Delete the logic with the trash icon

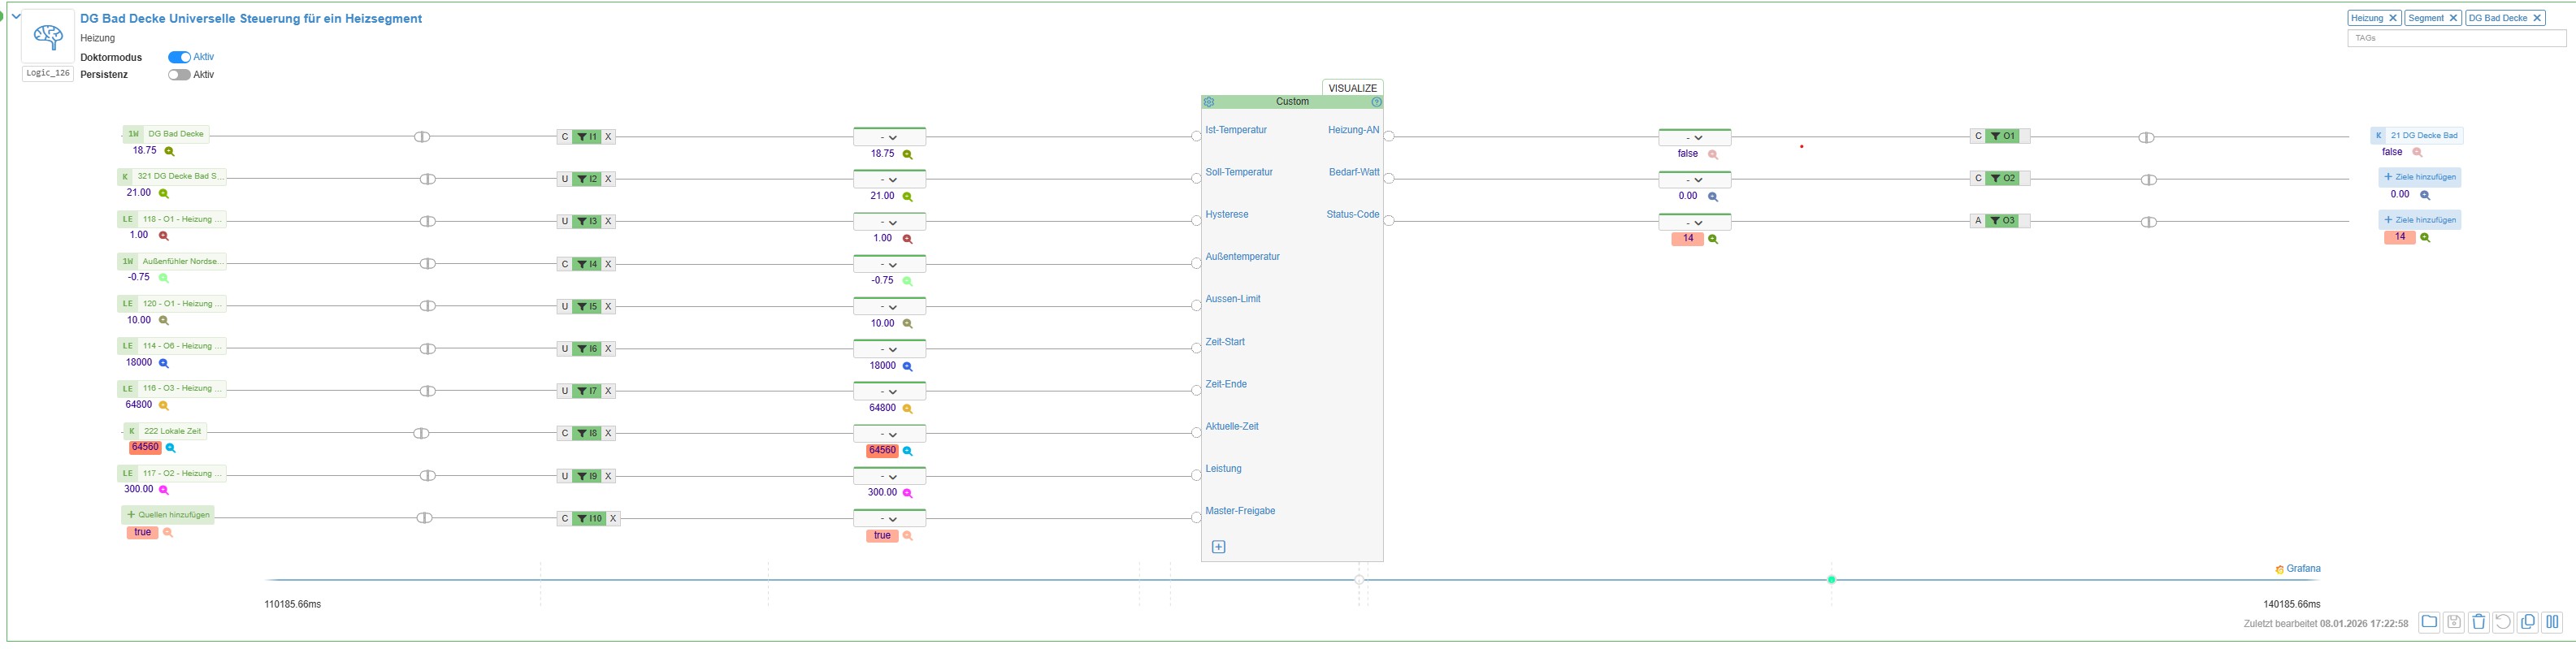point(2478,622)
